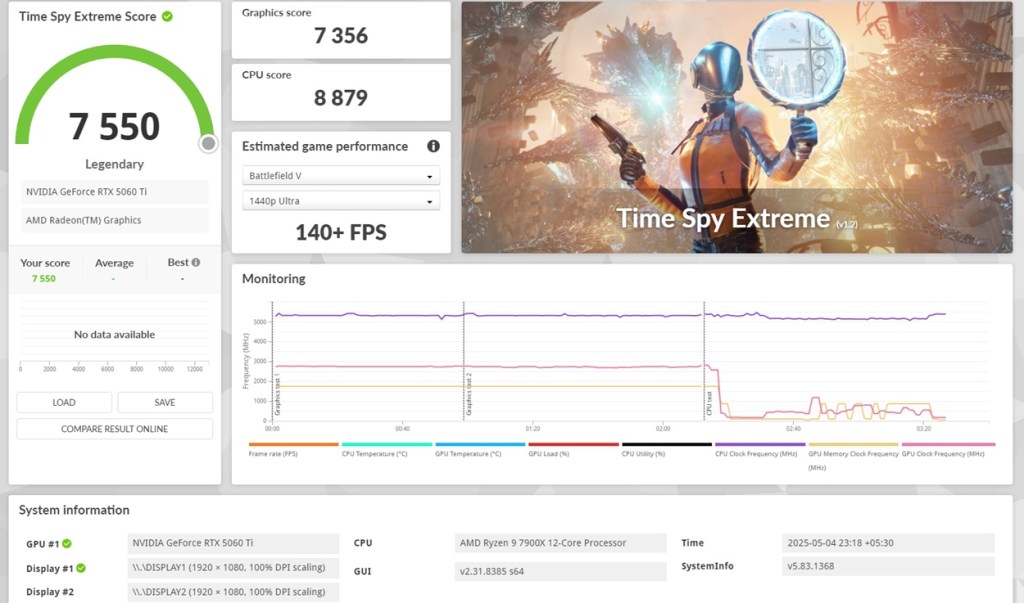Open the Estimated game performance info icon
Image resolution: width=1024 pixels, height=603 pixels.
point(433,146)
